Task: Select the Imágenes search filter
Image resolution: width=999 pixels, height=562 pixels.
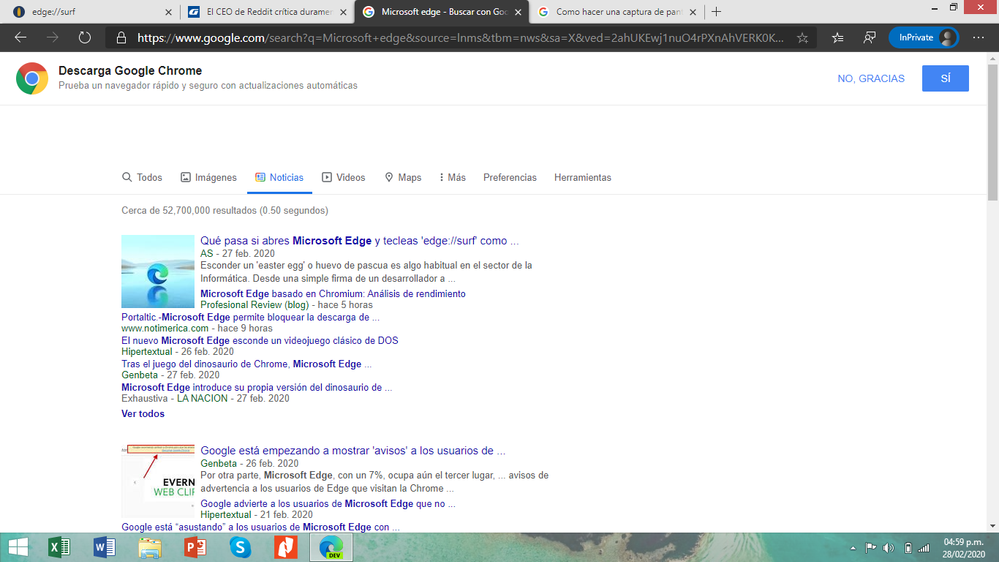Action: click(x=208, y=177)
